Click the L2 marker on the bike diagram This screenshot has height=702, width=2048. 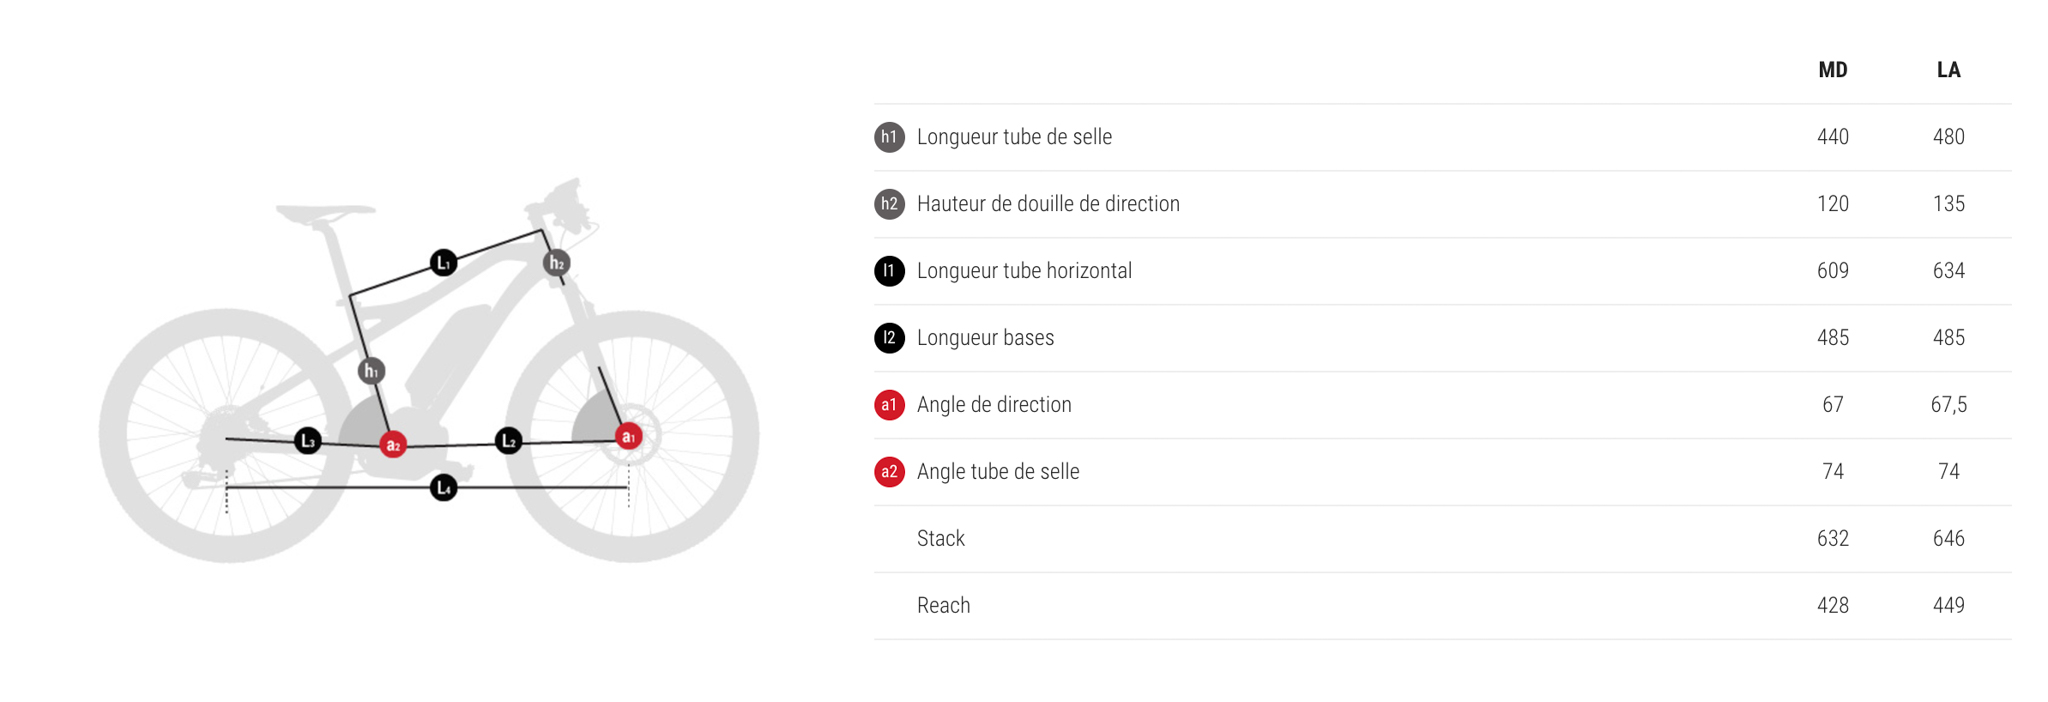tap(509, 440)
